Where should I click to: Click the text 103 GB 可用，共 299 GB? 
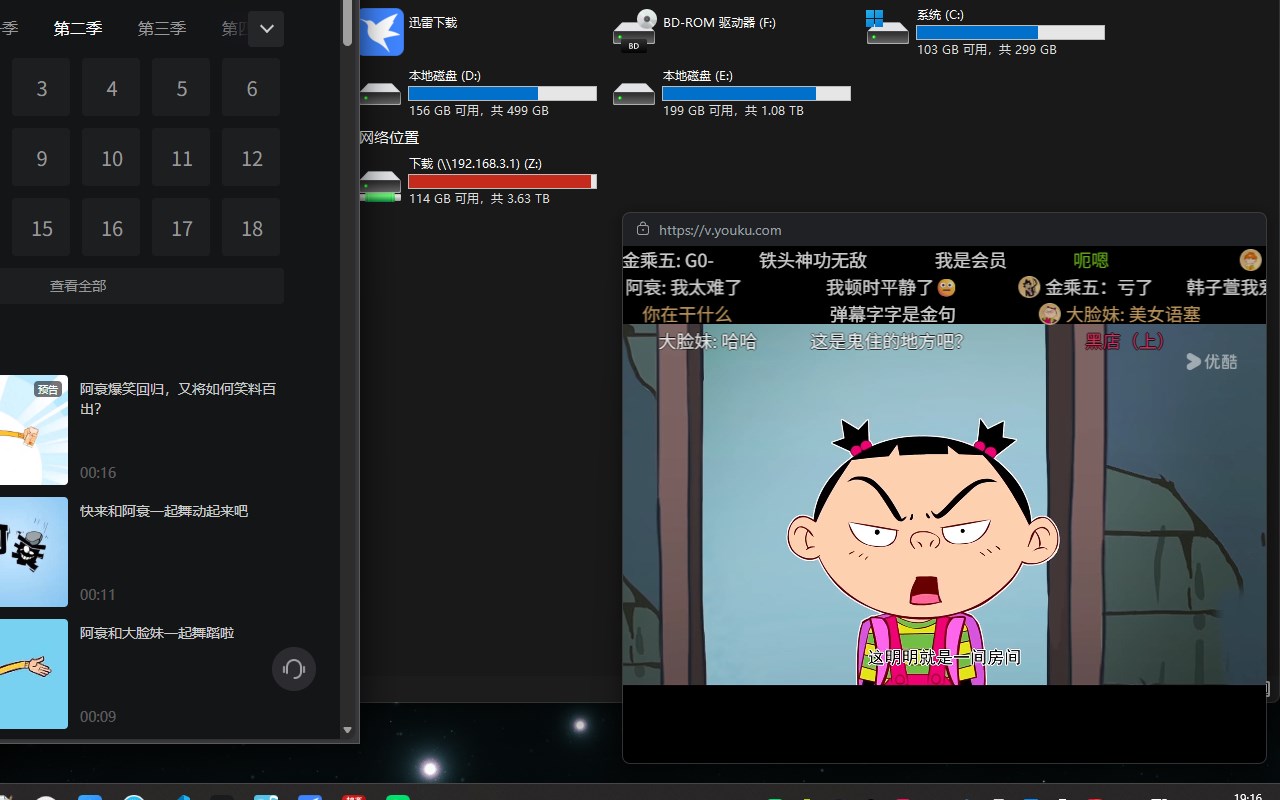click(x=986, y=49)
